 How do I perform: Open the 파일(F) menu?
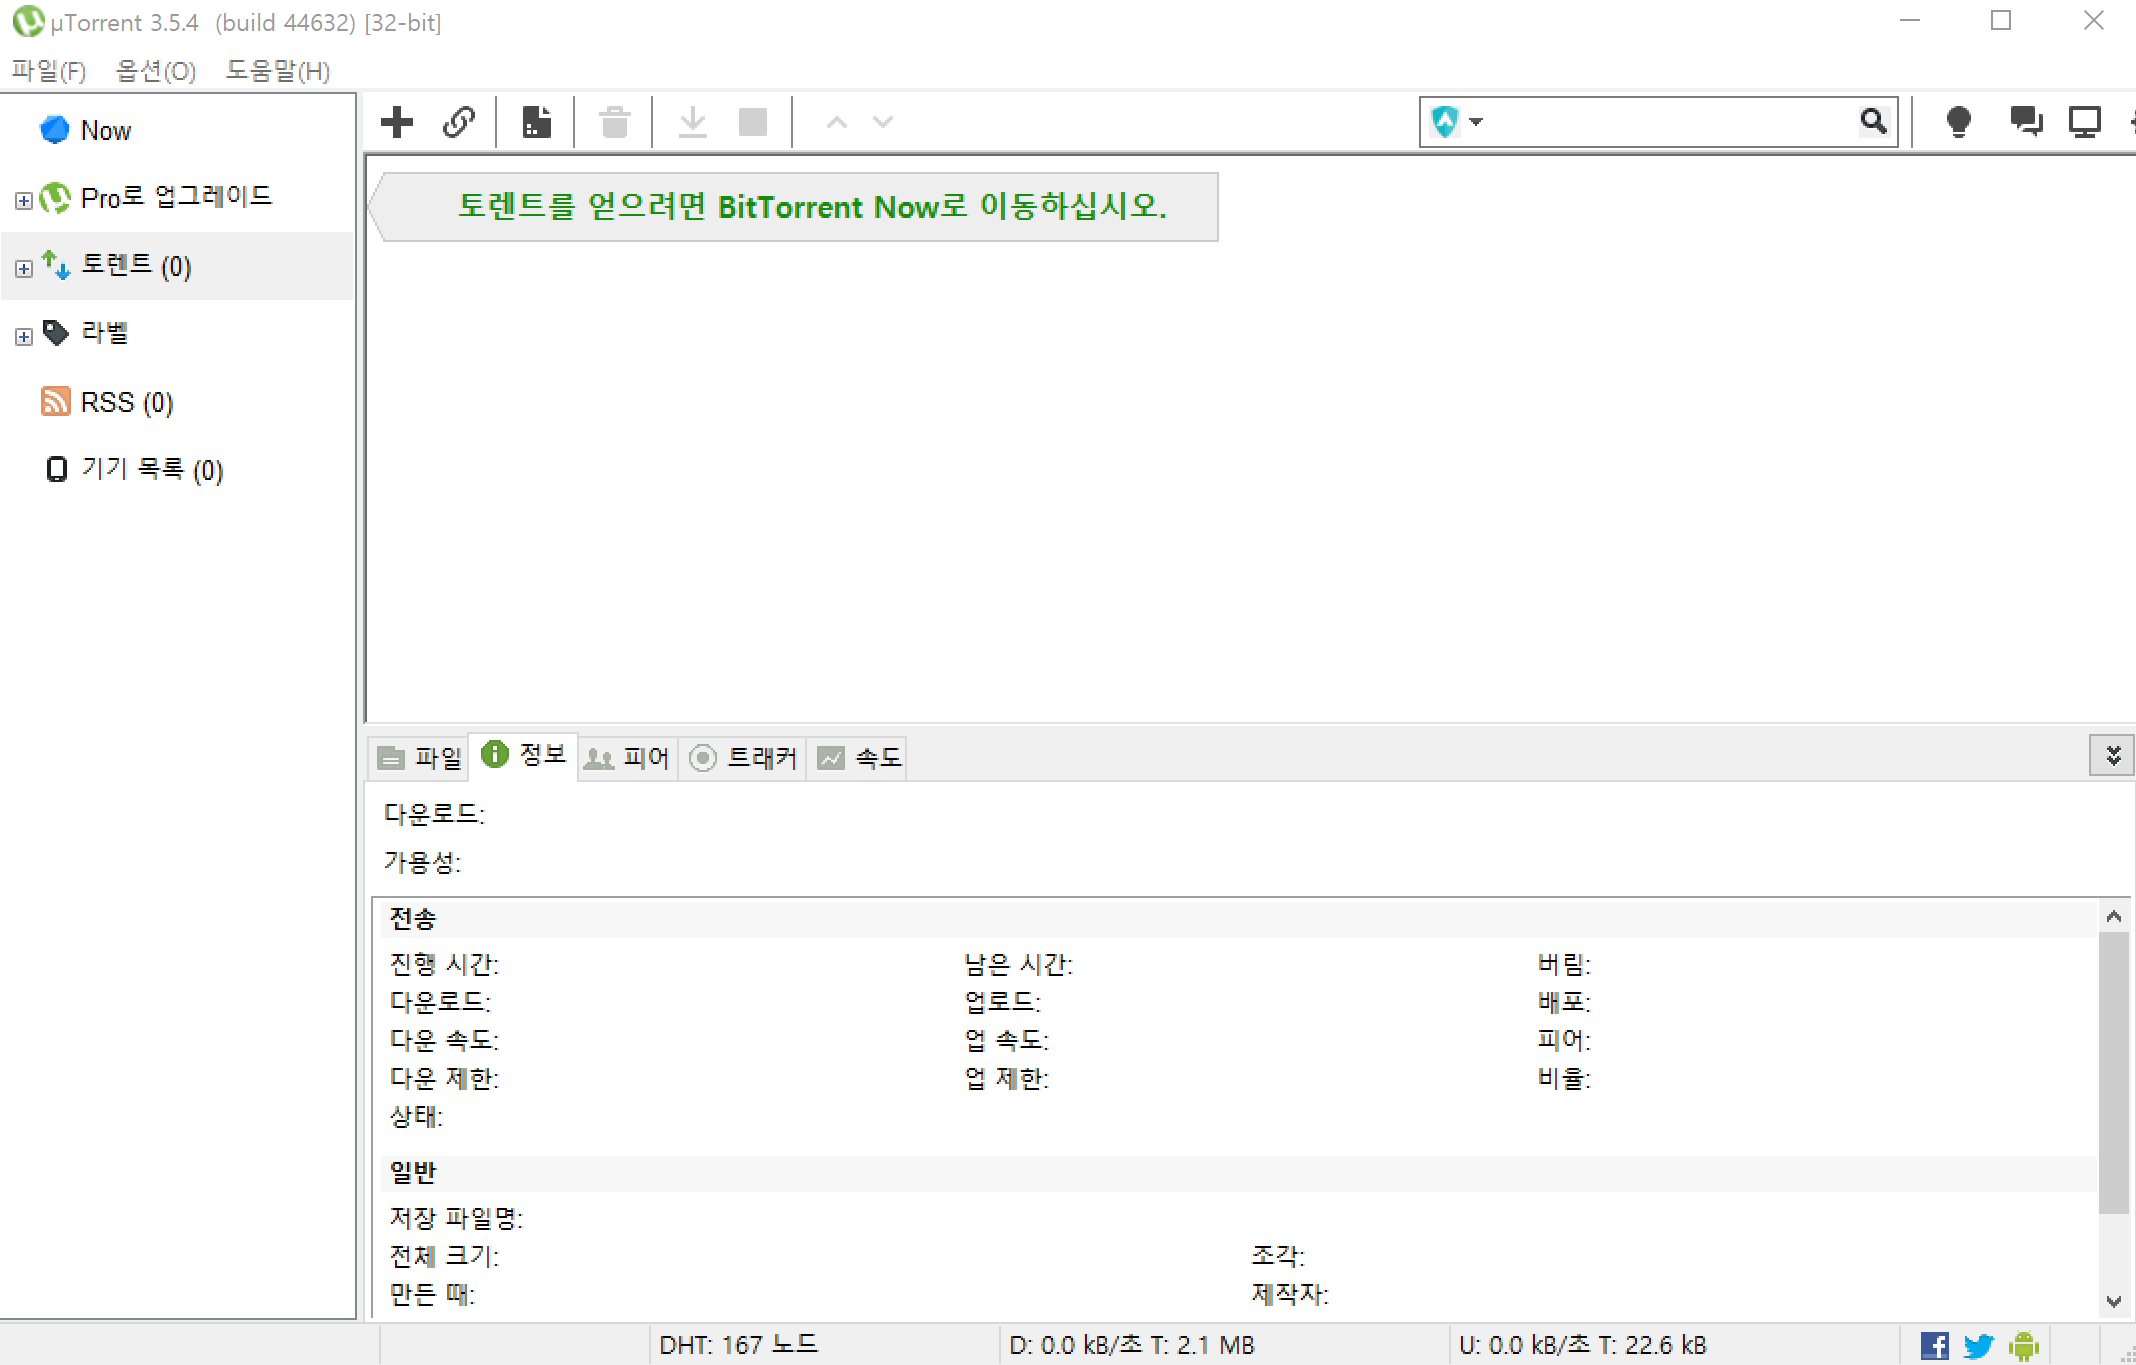click(49, 71)
